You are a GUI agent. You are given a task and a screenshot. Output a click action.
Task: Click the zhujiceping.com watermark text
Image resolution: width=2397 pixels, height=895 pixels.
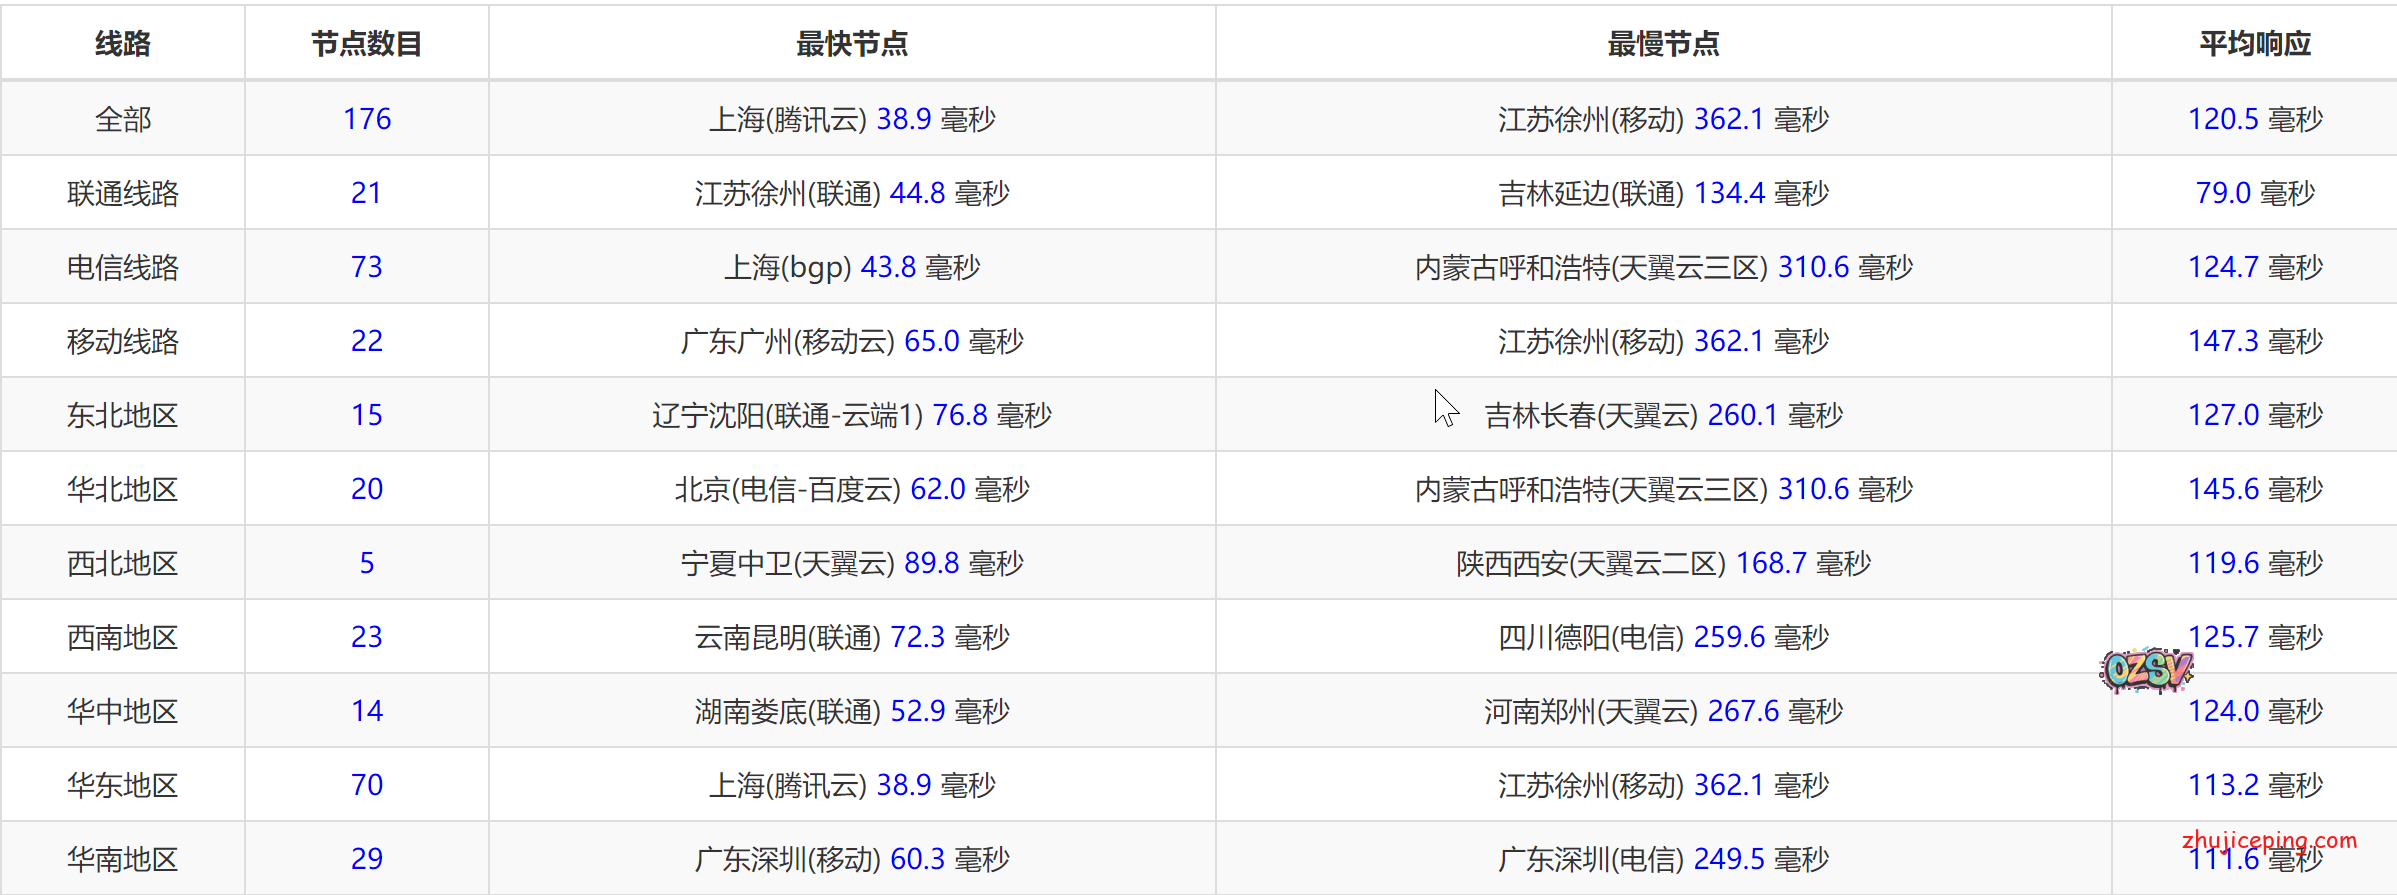(x=2269, y=840)
